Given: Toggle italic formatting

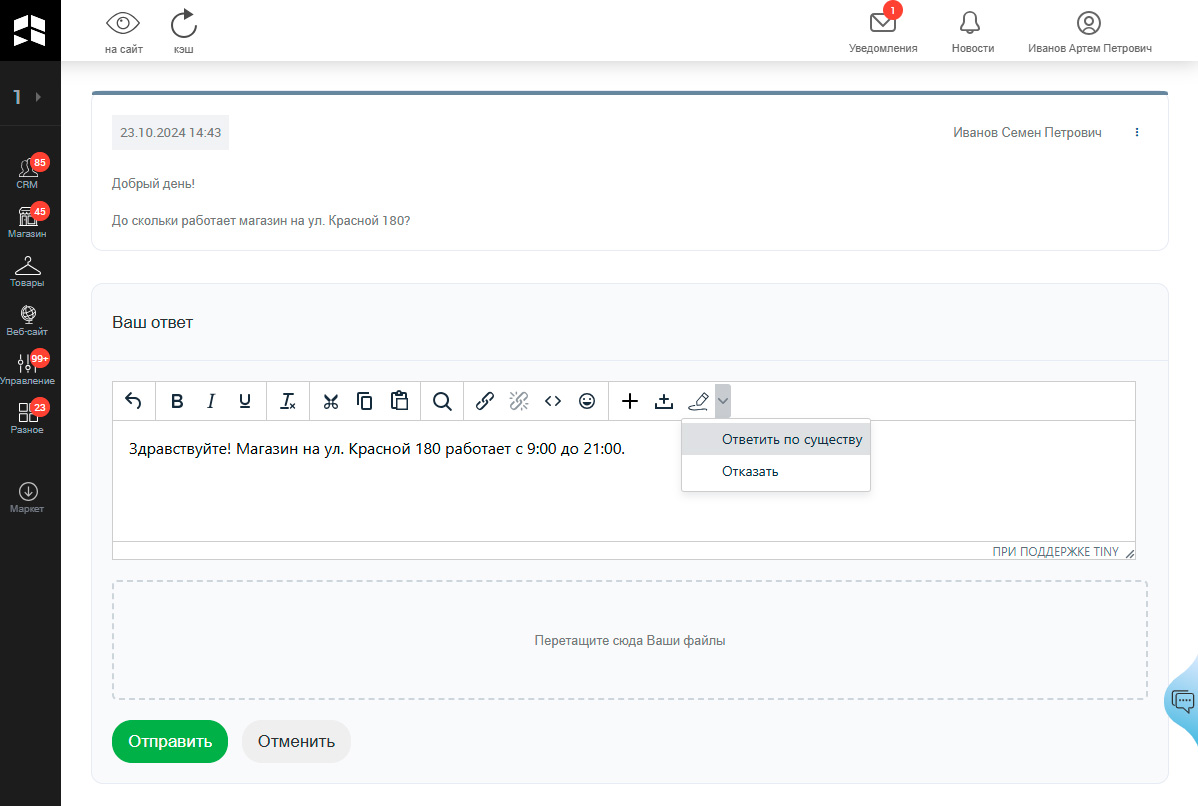Looking at the screenshot, I should [x=211, y=401].
